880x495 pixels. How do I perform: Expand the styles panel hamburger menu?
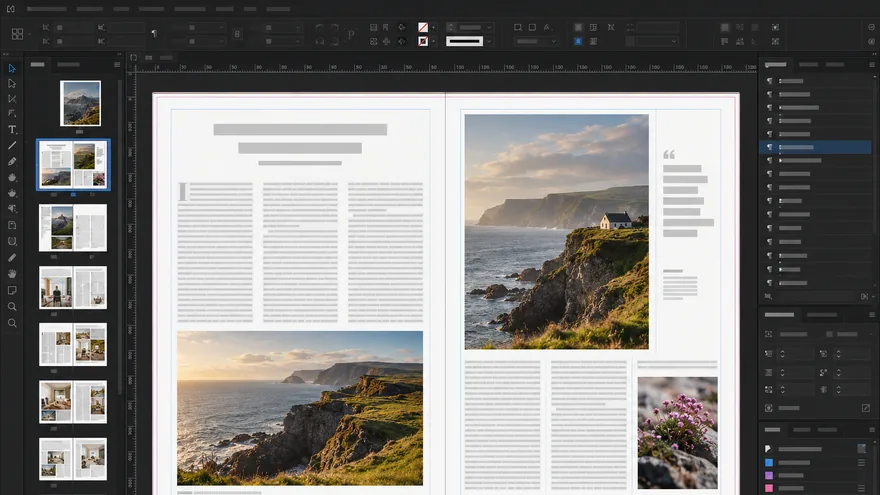click(872, 65)
